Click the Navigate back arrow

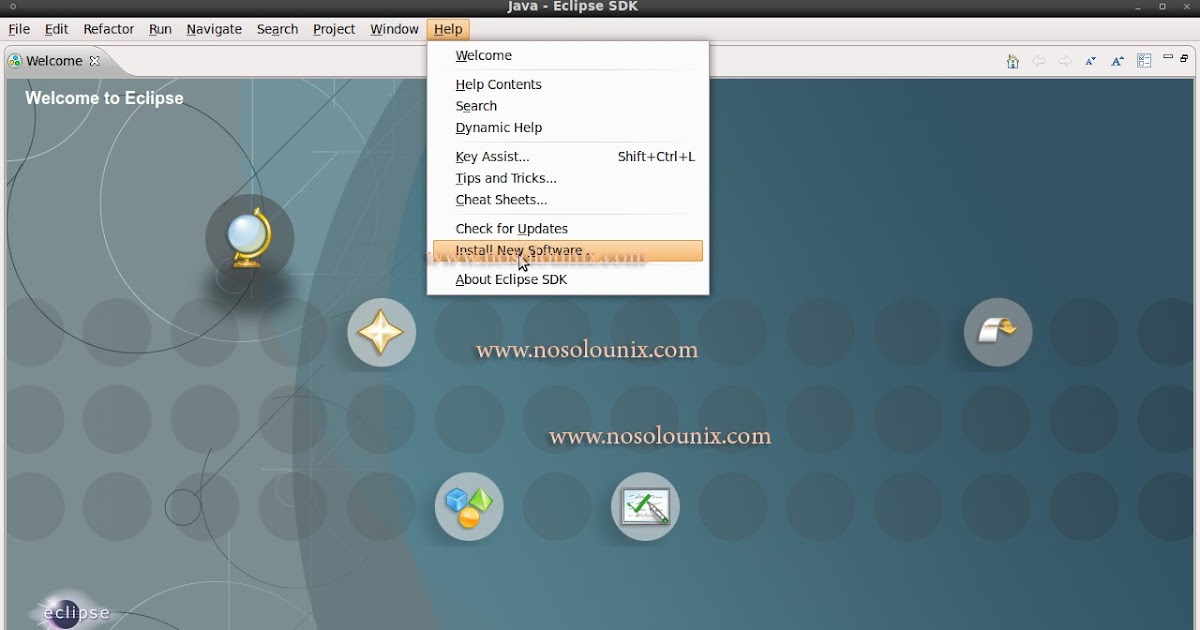[1038, 61]
